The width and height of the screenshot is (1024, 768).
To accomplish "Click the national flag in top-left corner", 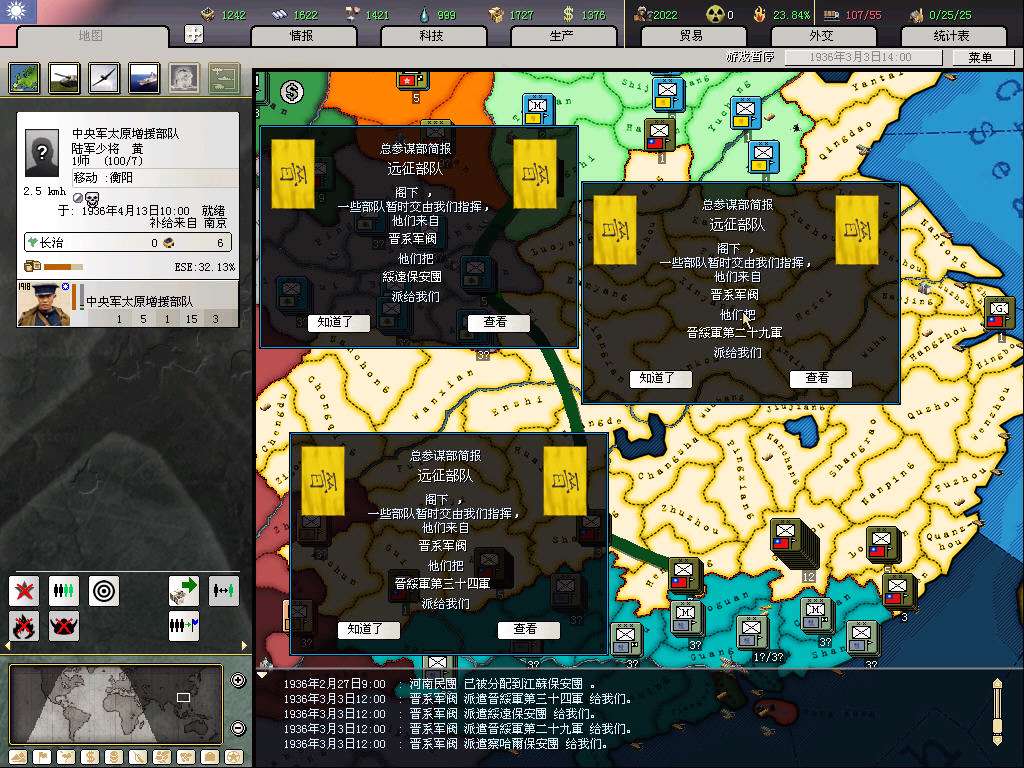I will 18,11.
